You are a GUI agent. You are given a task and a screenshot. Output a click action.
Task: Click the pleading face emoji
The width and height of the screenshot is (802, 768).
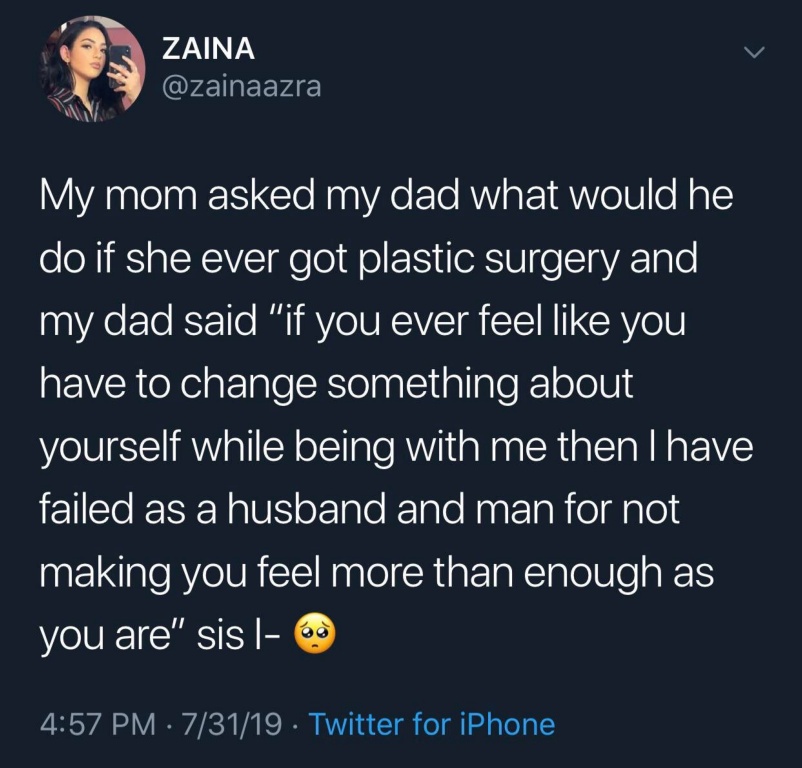[x=314, y=635]
